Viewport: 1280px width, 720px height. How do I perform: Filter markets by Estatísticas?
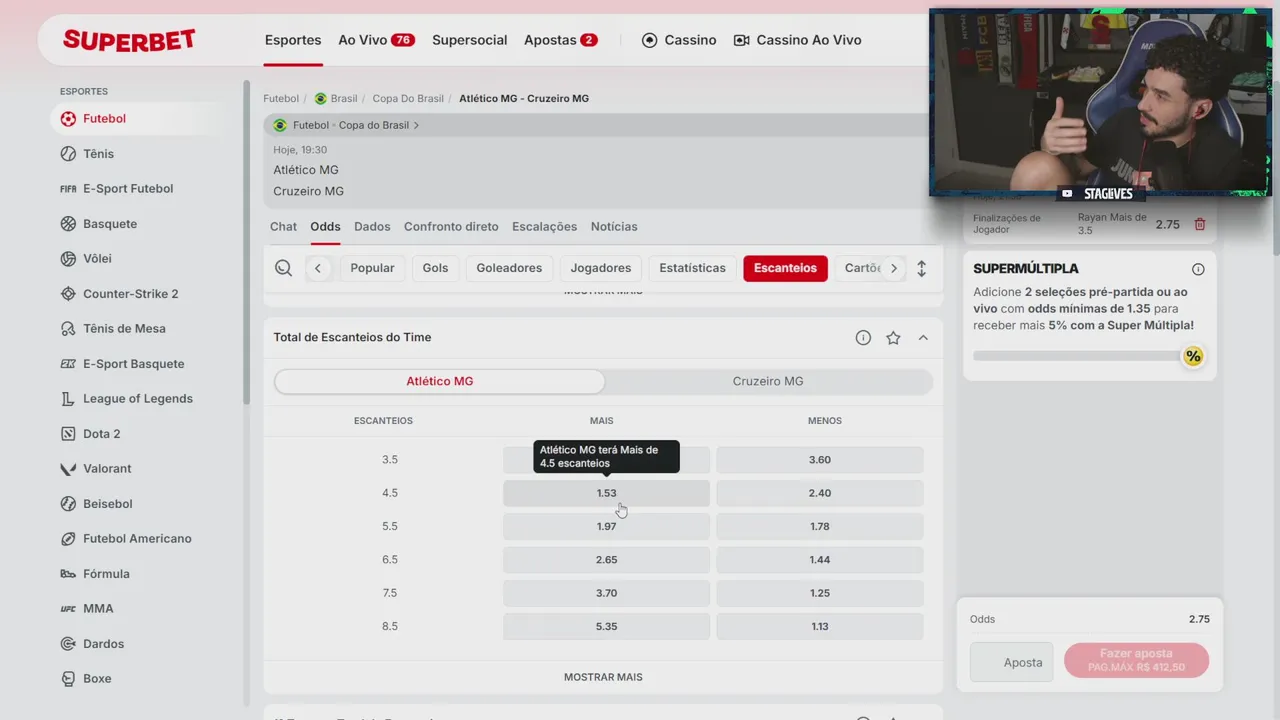(x=692, y=268)
